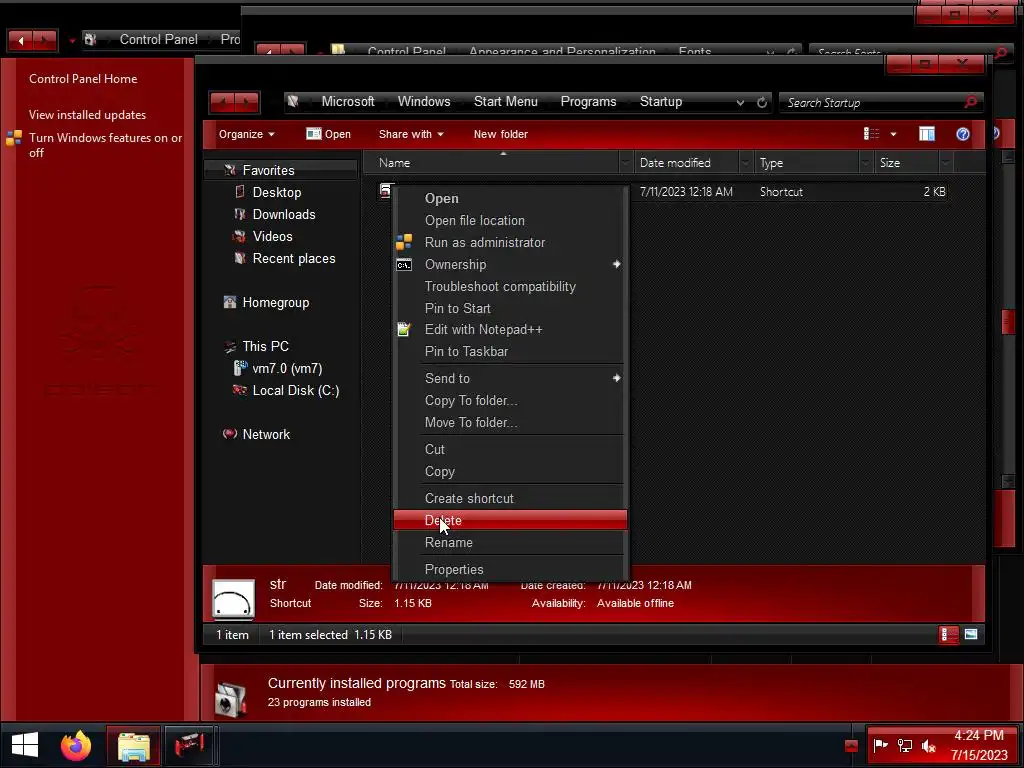Open vm7.0 (vm7) drive
This screenshot has width=1024, height=768.
(x=287, y=368)
